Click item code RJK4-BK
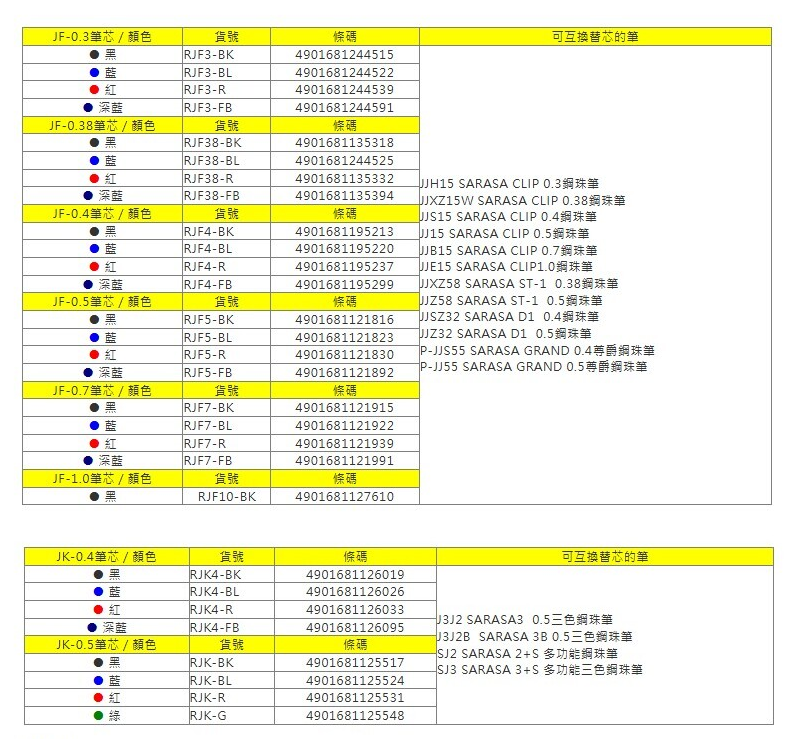The image size is (803, 739). [x=216, y=575]
